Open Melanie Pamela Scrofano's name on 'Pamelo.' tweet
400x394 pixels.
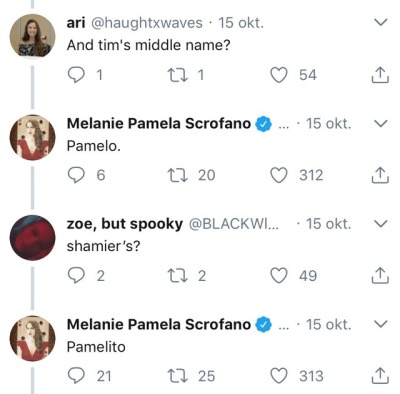[x=159, y=123]
